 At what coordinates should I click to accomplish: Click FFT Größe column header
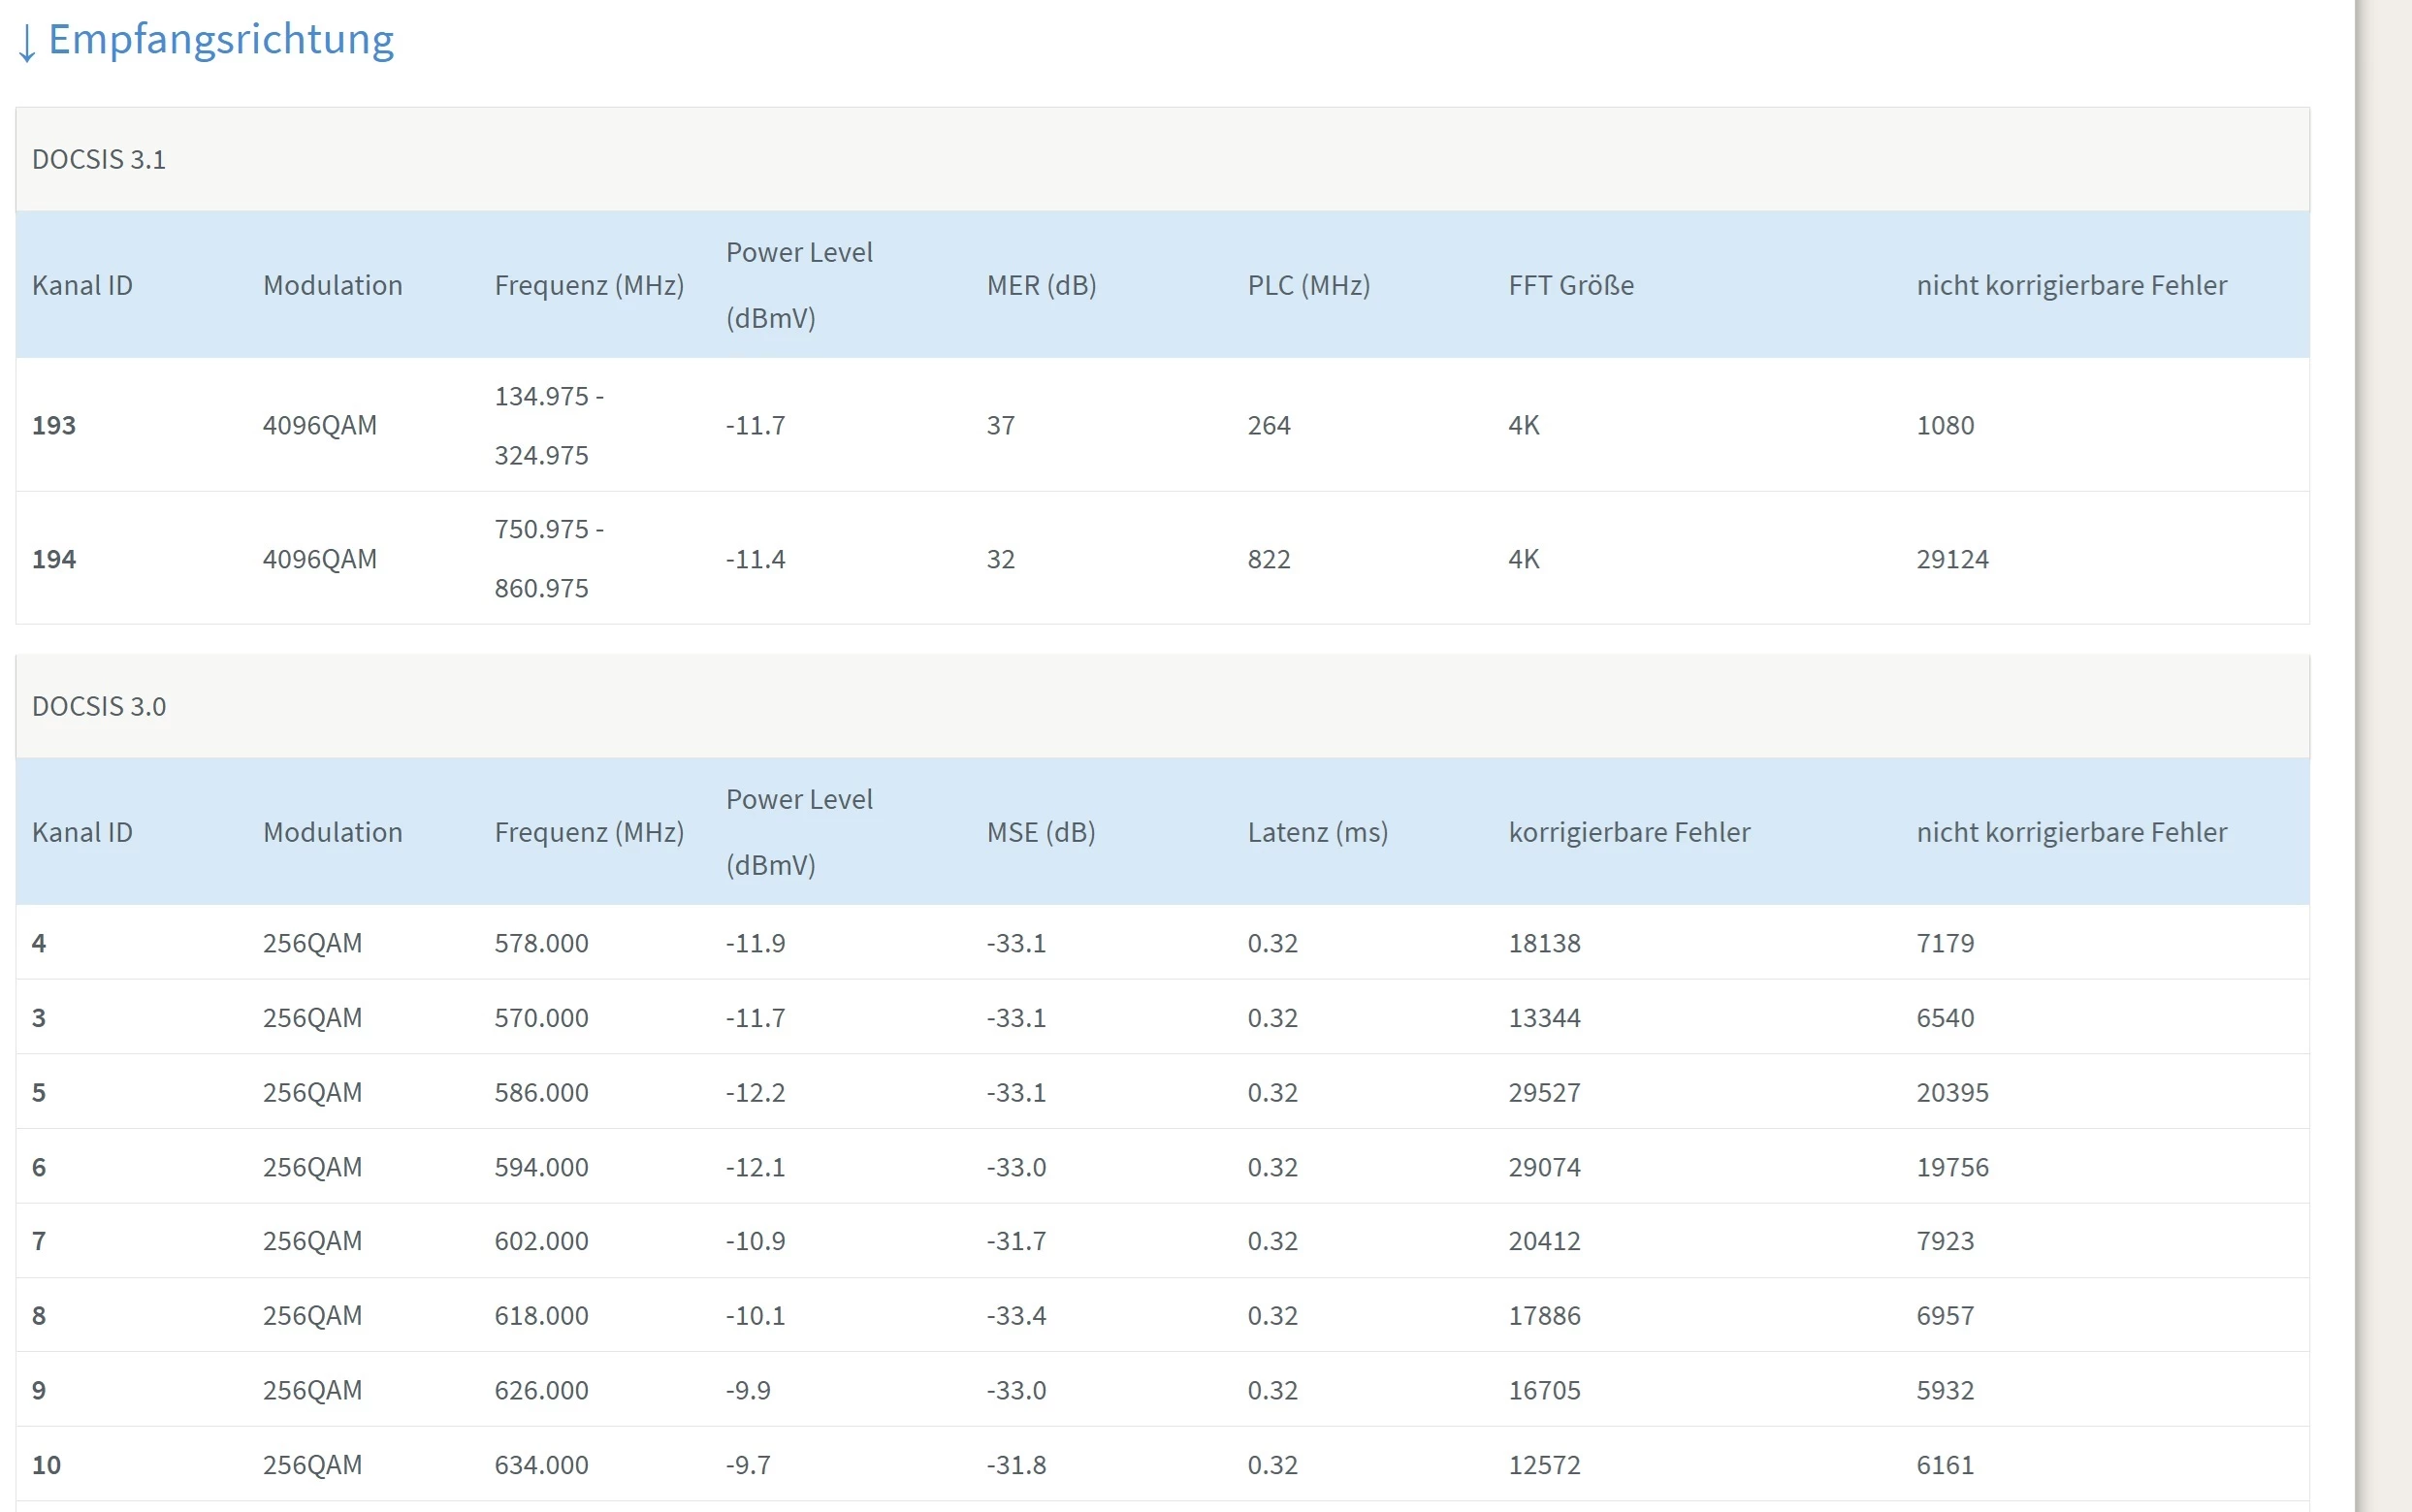point(1570,286)
